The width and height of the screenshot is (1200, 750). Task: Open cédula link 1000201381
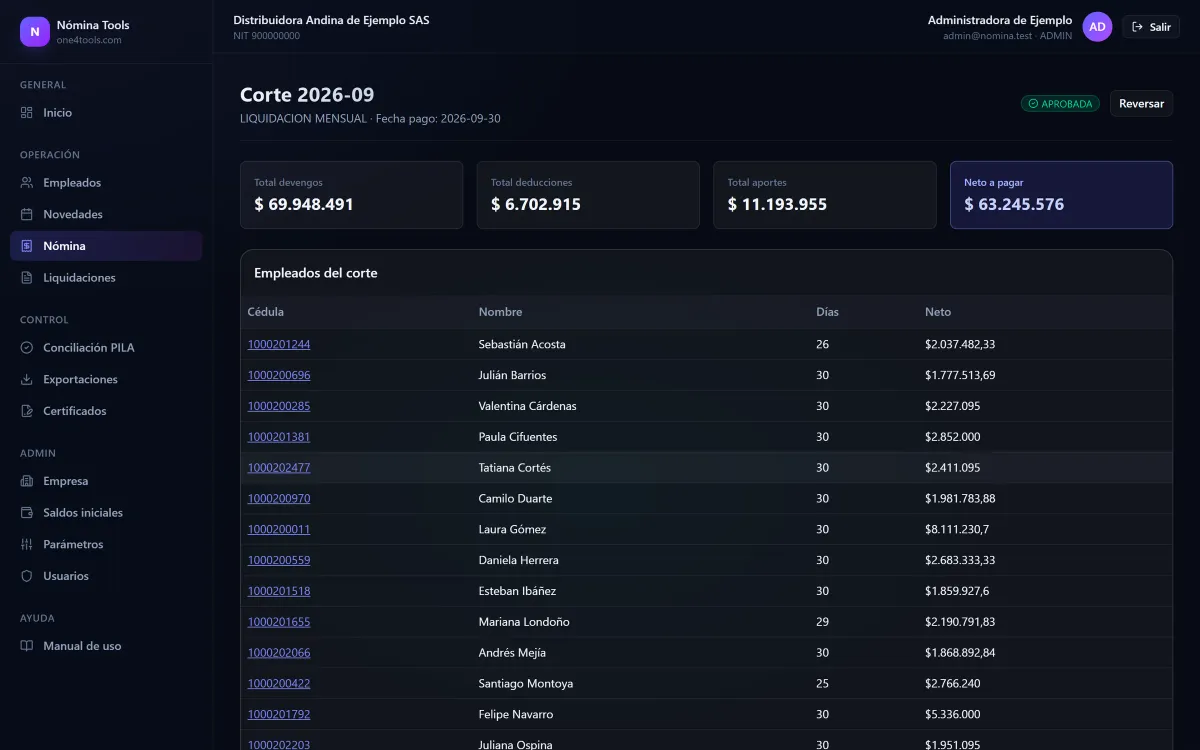[279, 437]
